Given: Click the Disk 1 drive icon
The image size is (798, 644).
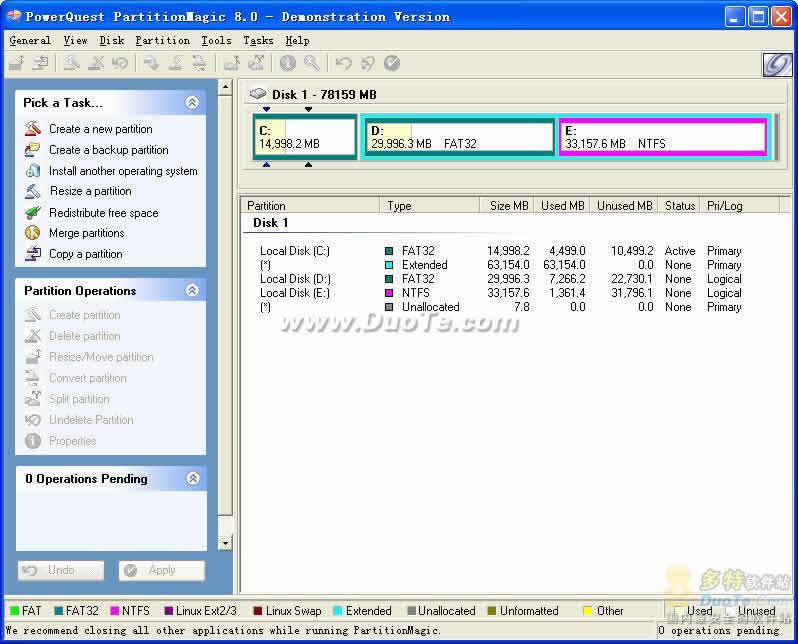Looking at the screenshot, I should 258,94.
